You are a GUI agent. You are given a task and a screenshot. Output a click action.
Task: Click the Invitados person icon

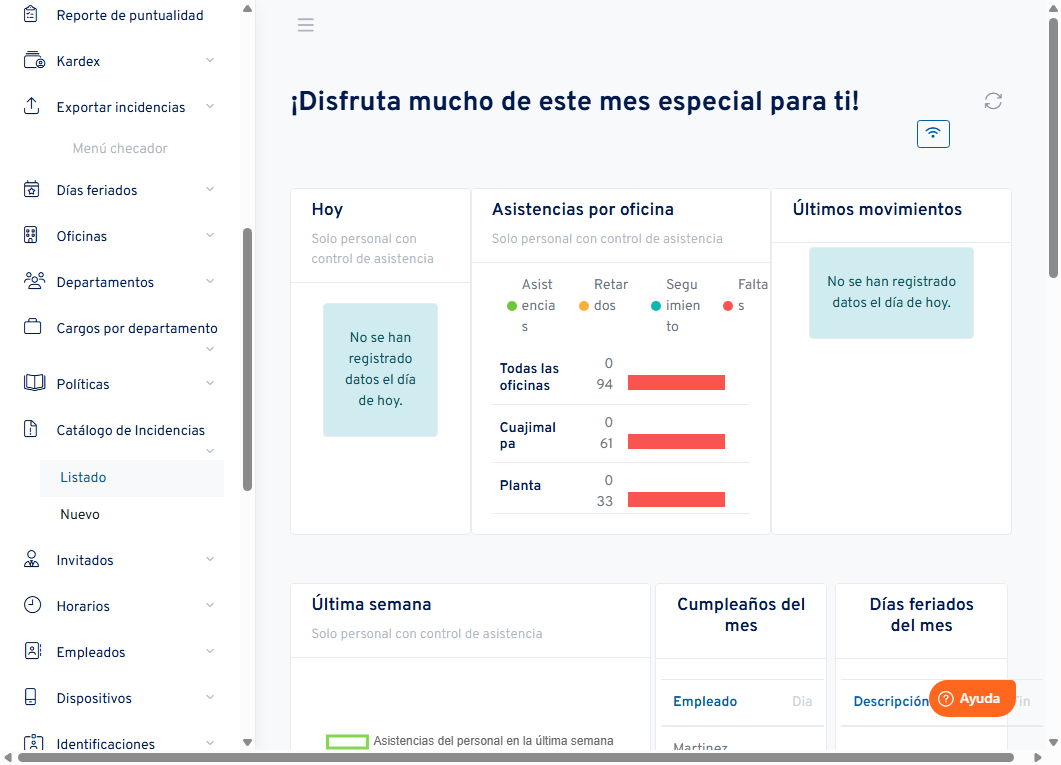(31, 559)
